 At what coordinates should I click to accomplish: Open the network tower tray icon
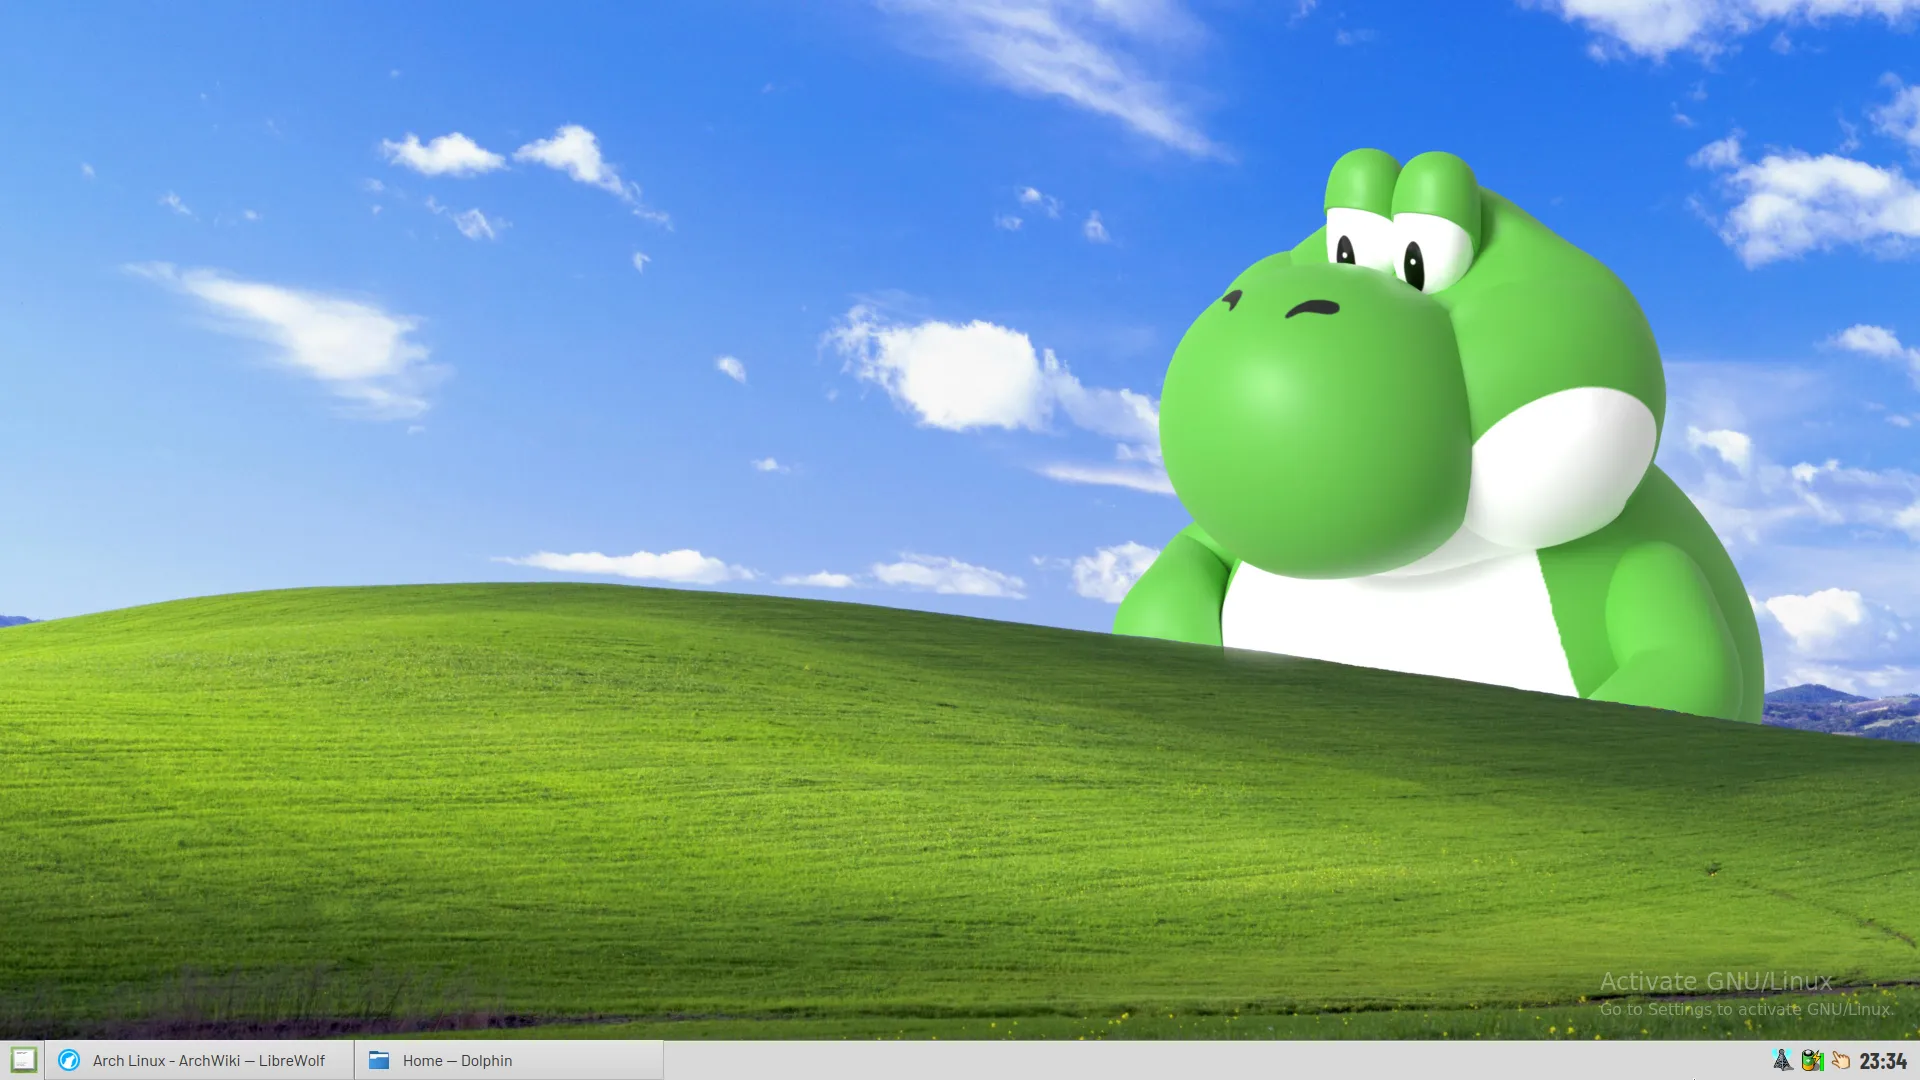pyautogui.click(x=1782, y=1060)
